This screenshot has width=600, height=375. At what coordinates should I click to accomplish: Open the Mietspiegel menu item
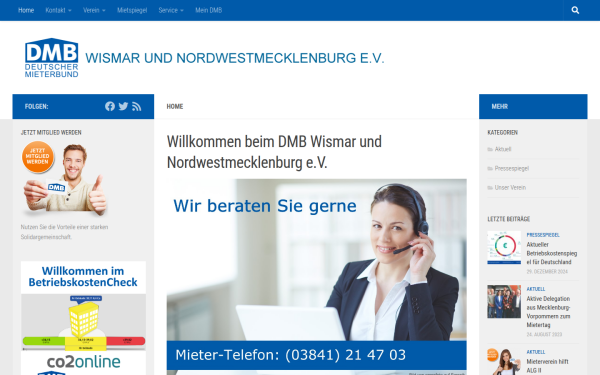[x=132, y=10]
